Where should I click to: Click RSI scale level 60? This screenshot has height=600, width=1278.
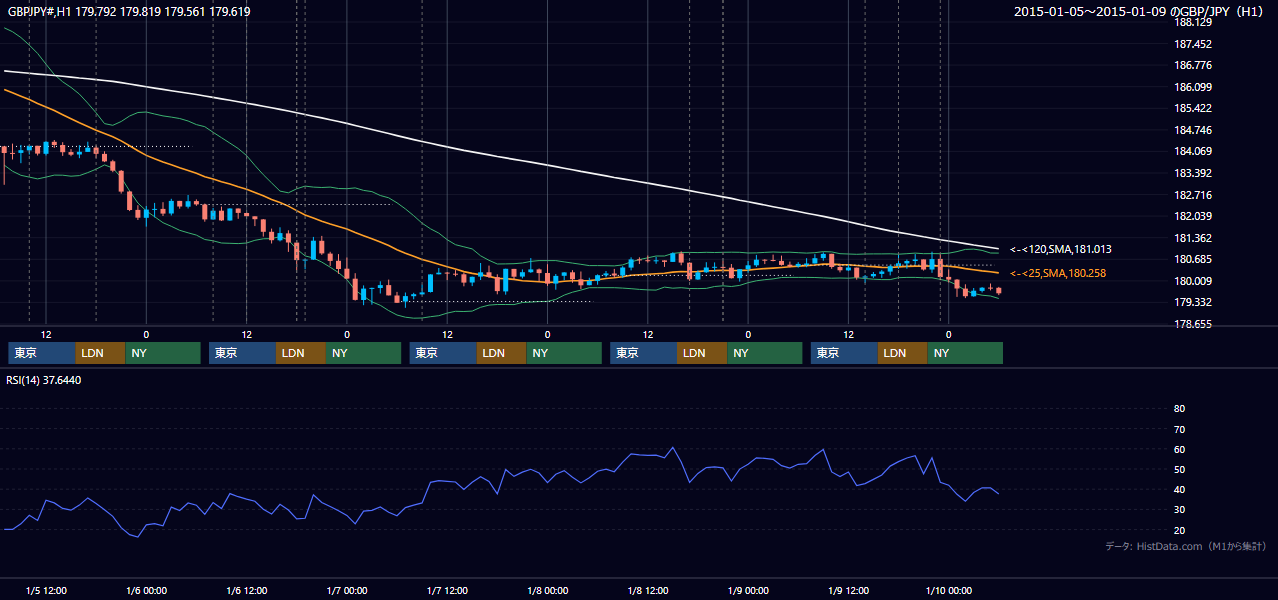[x=1179, y=449]
